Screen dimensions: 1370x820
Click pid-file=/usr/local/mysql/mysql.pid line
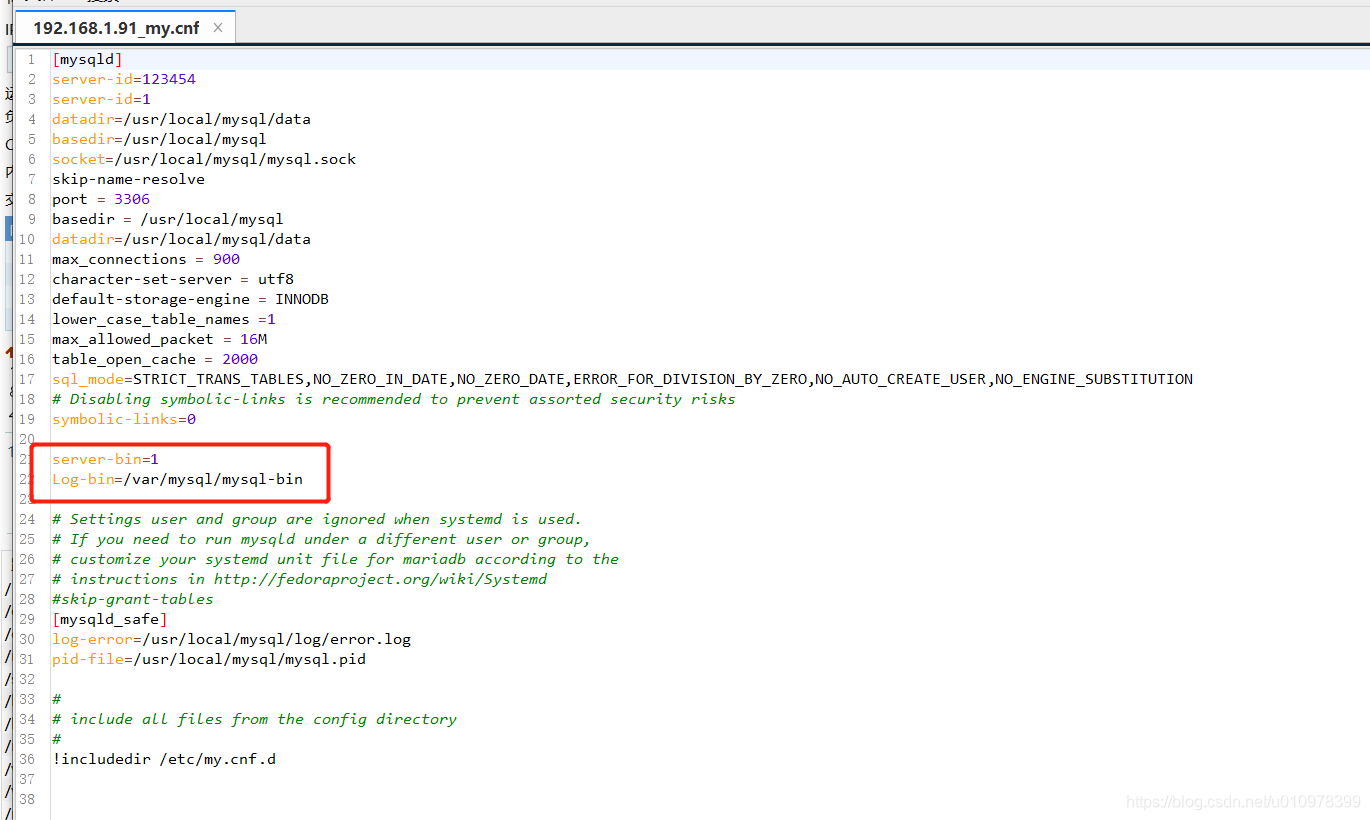(x=209, y=659)
